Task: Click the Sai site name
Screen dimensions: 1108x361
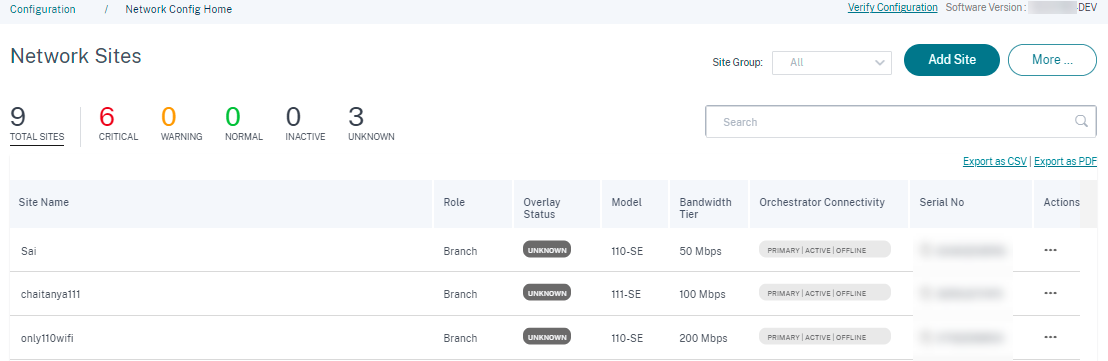Action: tap(28, 251)
